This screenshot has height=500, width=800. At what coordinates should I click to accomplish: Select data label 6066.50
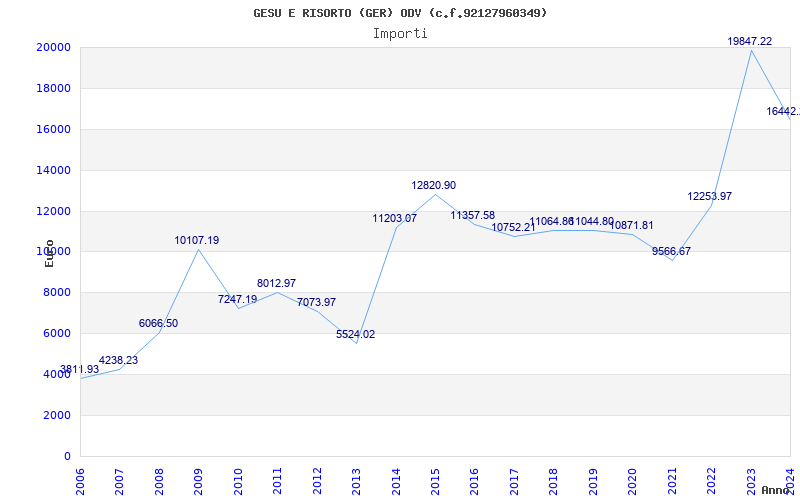point(158,323)
